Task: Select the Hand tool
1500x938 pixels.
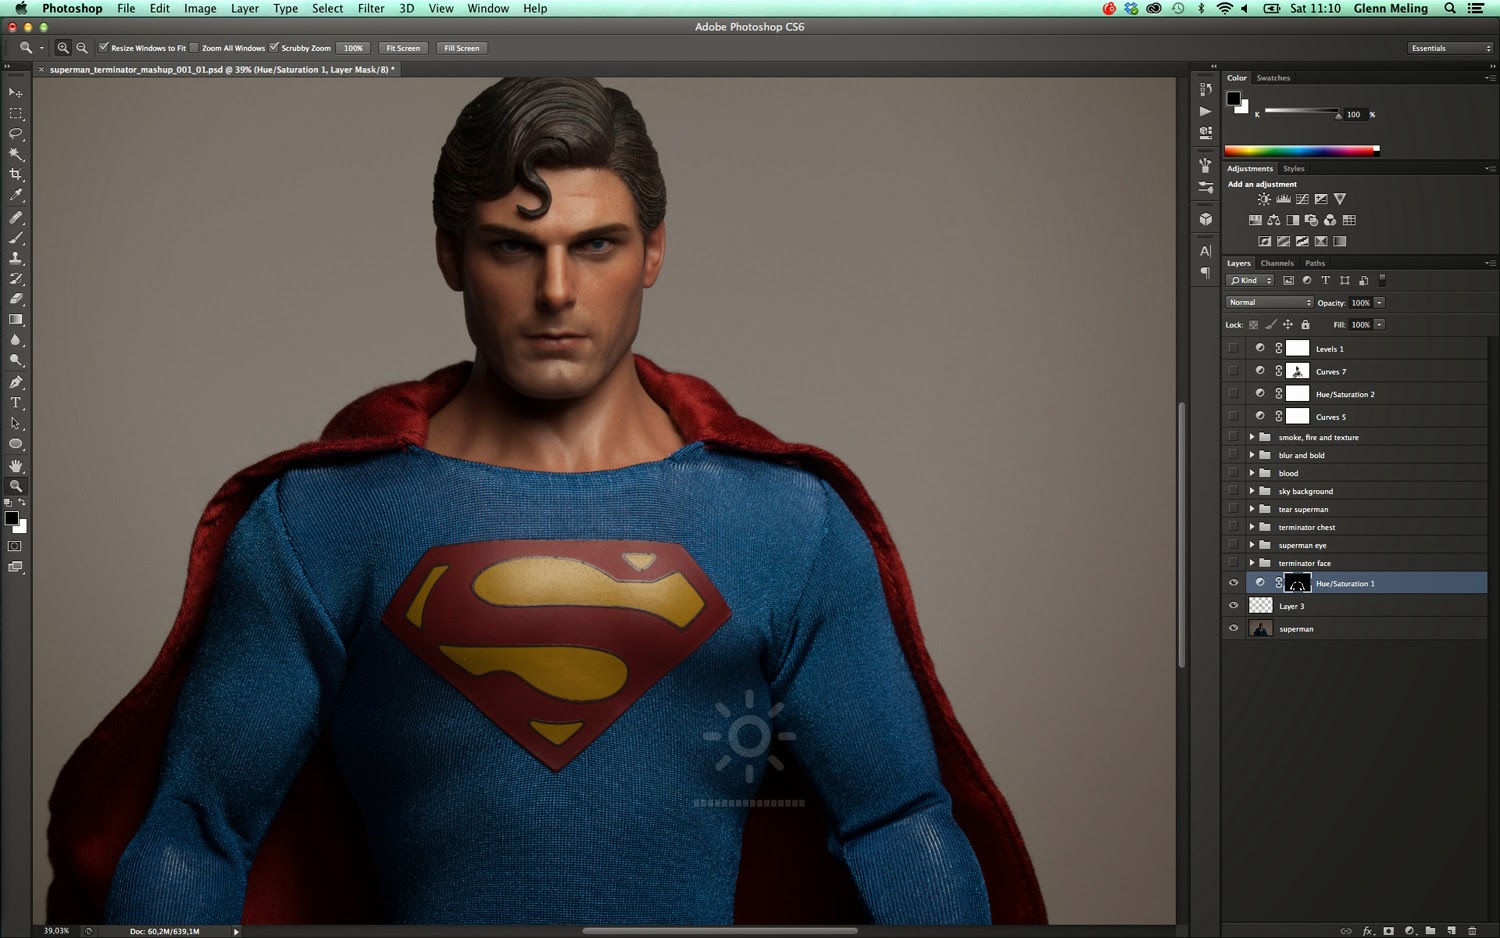Action: point(16,466)
